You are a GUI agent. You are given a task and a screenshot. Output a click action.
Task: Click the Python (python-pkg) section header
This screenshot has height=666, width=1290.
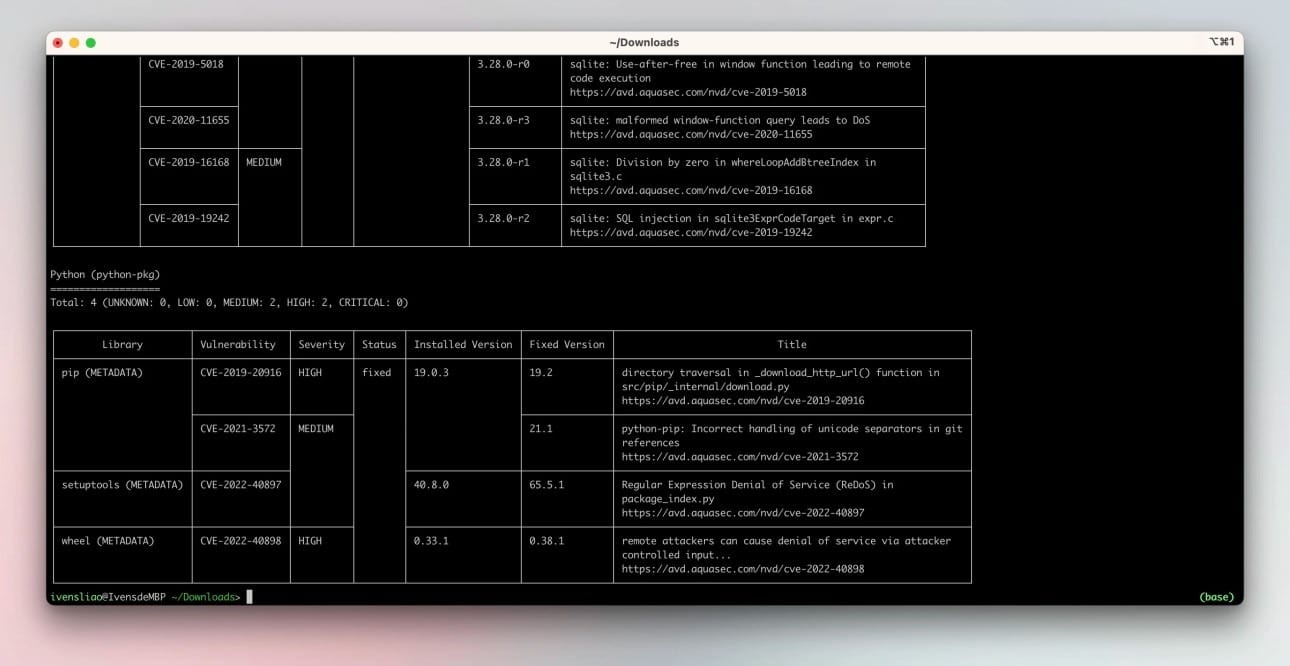[104, 273]
